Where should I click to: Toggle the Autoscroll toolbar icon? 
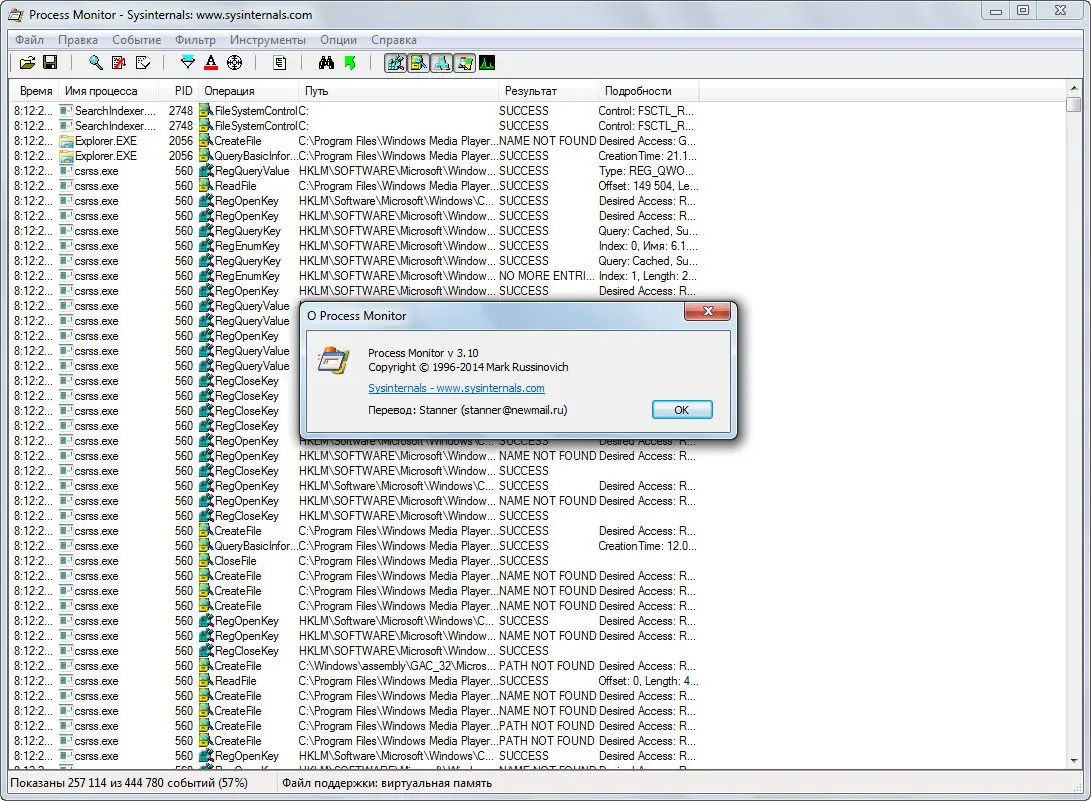tap(119, 63)
